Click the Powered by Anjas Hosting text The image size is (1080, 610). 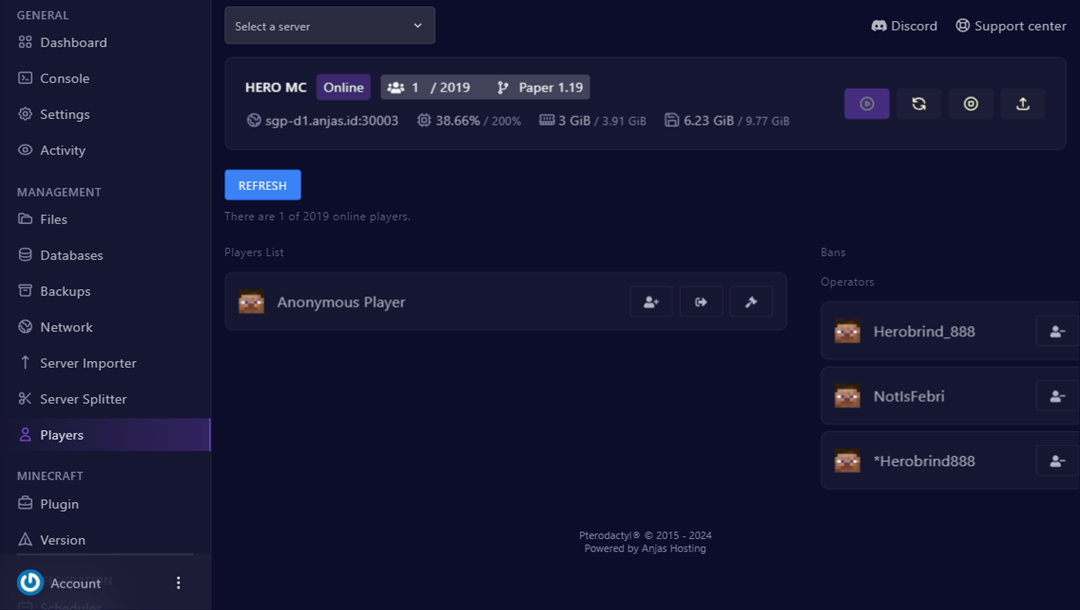click(645, 549)
